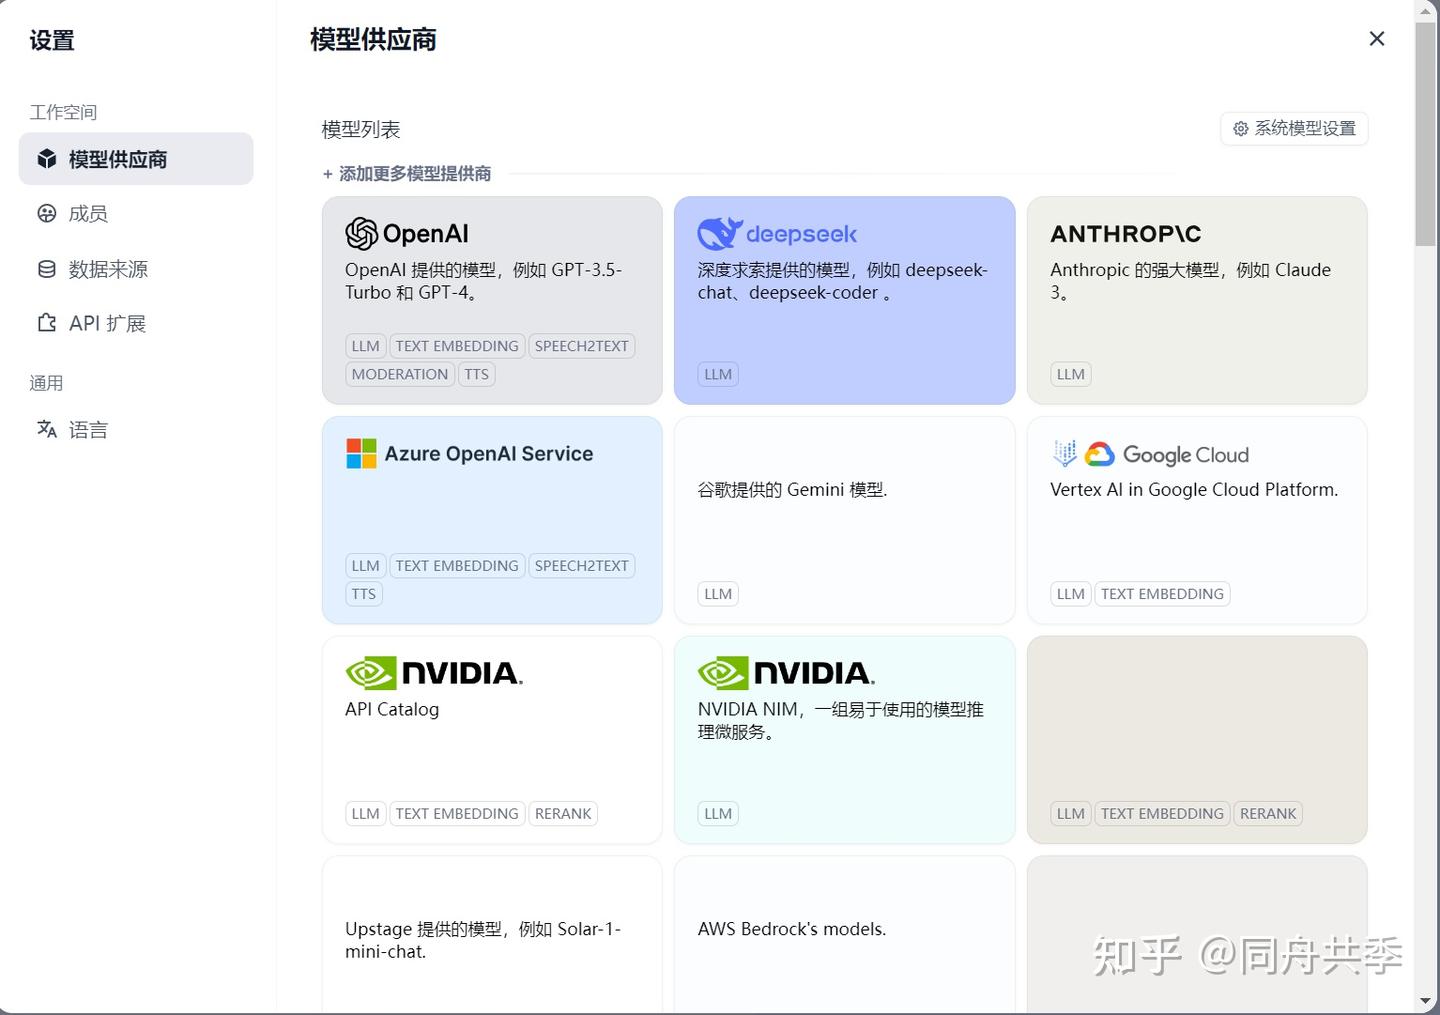Click the scrollbar down arrow
The width and height of the screenshot is (1440, 1015).
[x=1425, y=1001]
